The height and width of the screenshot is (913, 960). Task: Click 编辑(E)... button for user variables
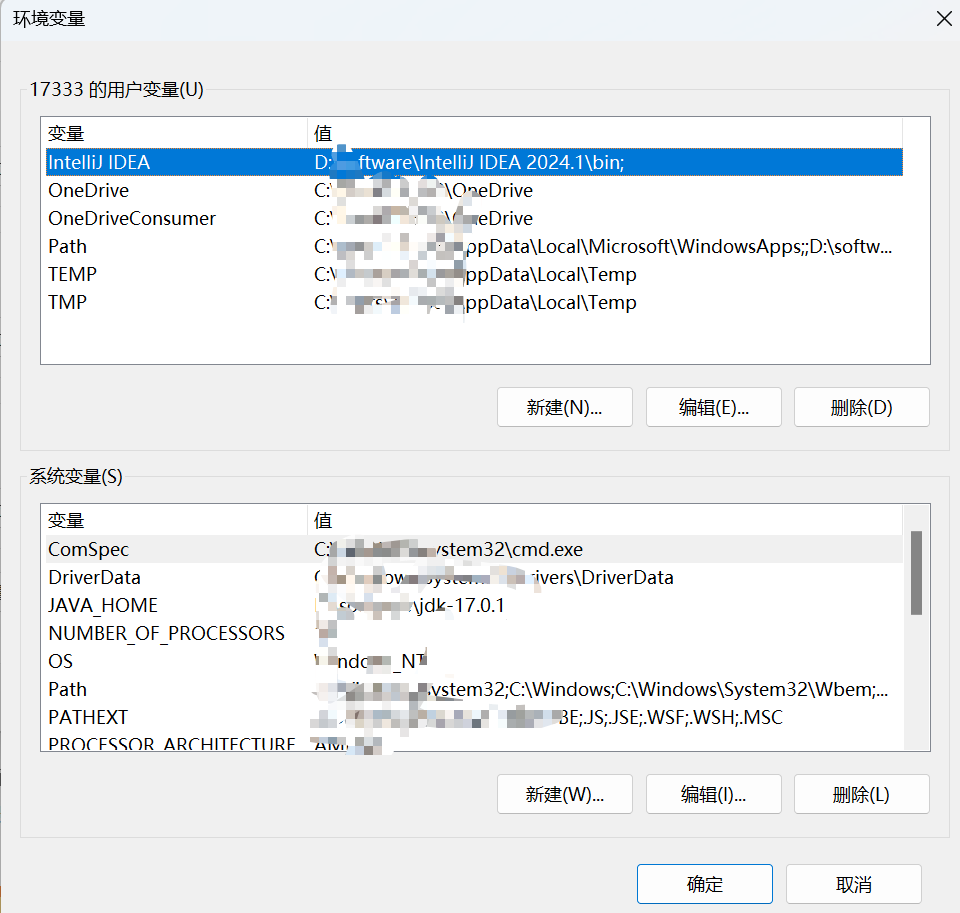(713, 407)
